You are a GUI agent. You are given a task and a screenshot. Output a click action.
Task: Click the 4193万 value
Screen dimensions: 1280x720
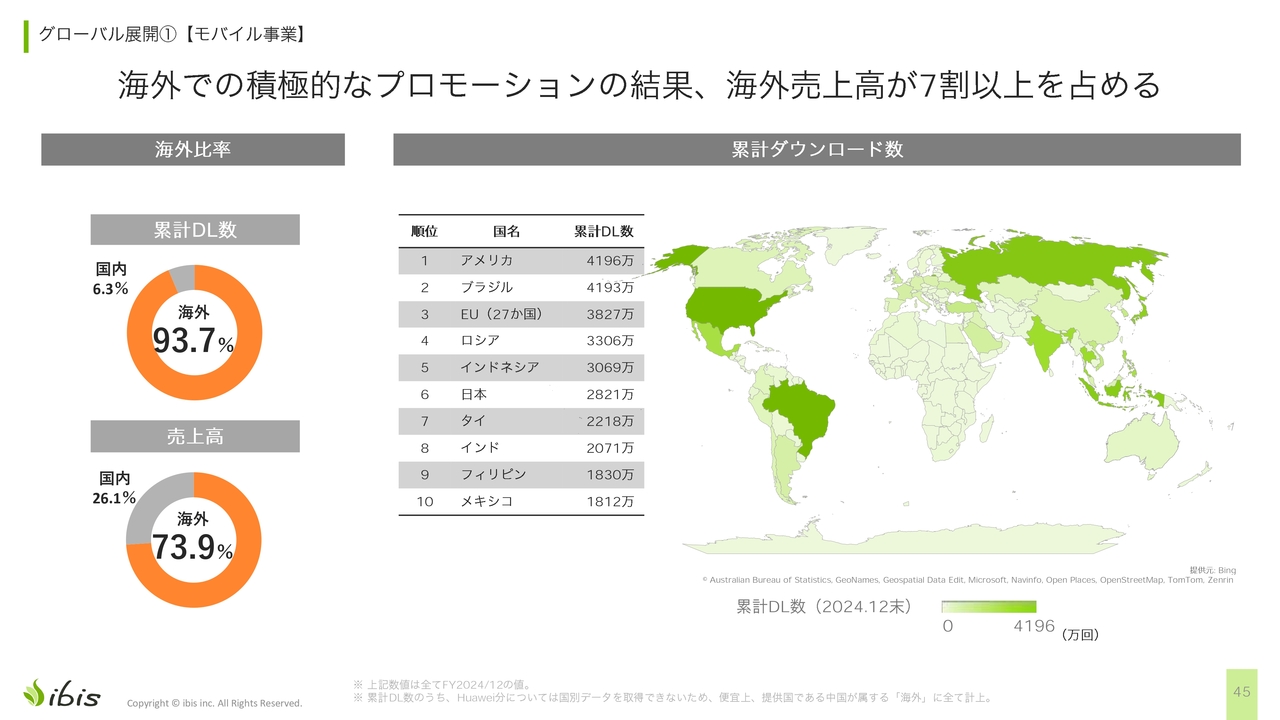pyautogui.click(x=610, y=288)
